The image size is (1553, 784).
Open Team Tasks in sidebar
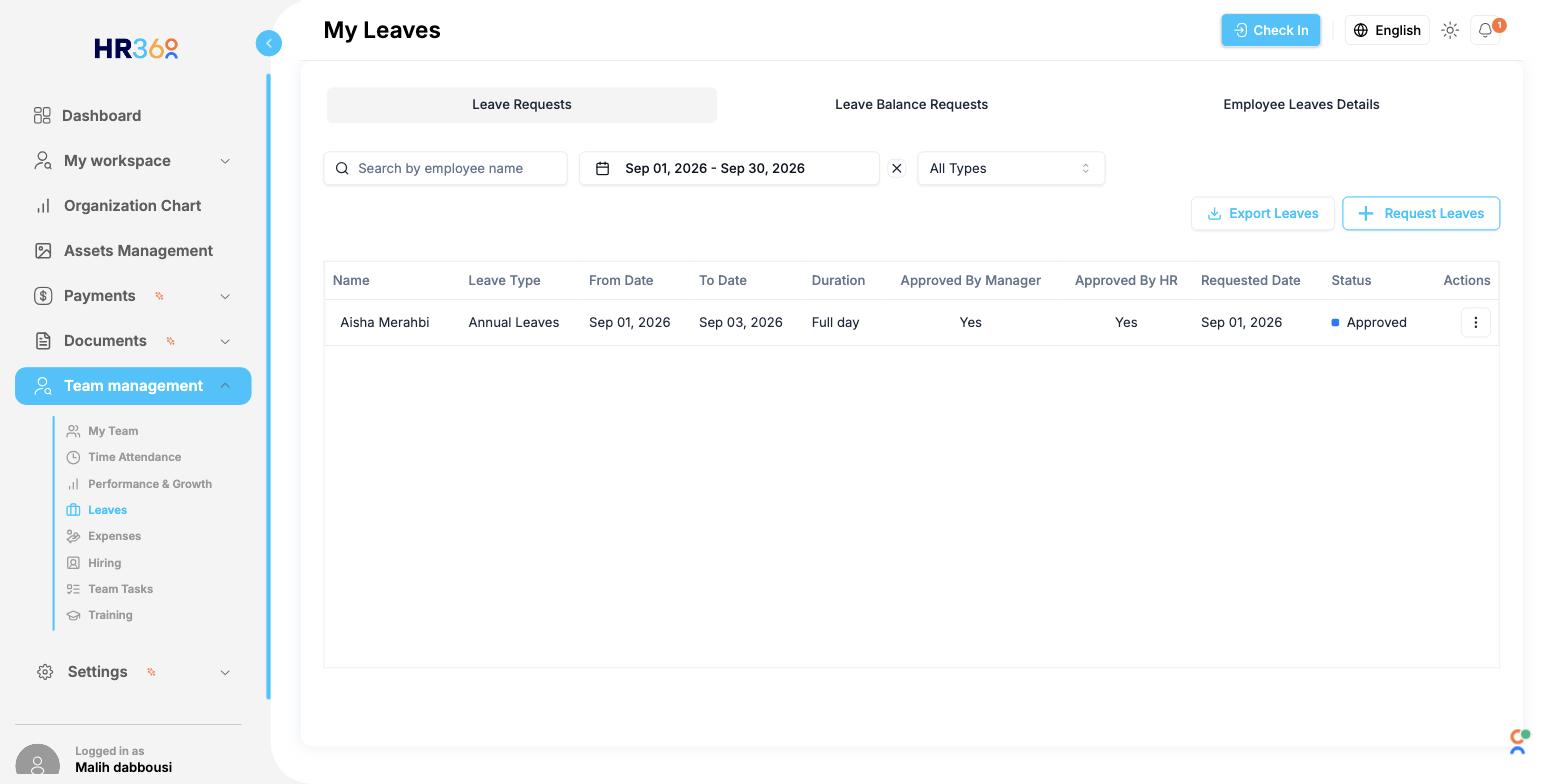pos(120,589)
